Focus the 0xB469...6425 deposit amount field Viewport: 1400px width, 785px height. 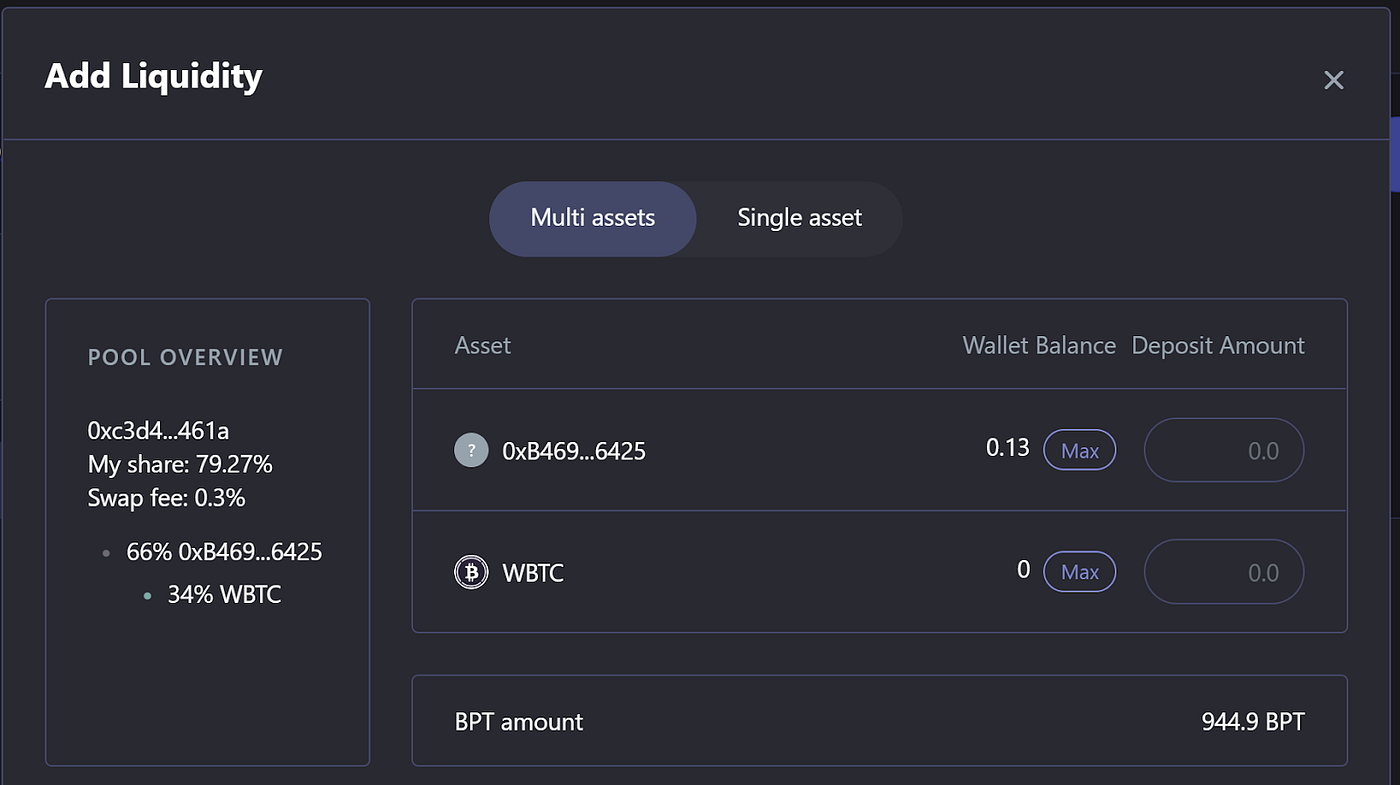click(x=1223, y=450)
